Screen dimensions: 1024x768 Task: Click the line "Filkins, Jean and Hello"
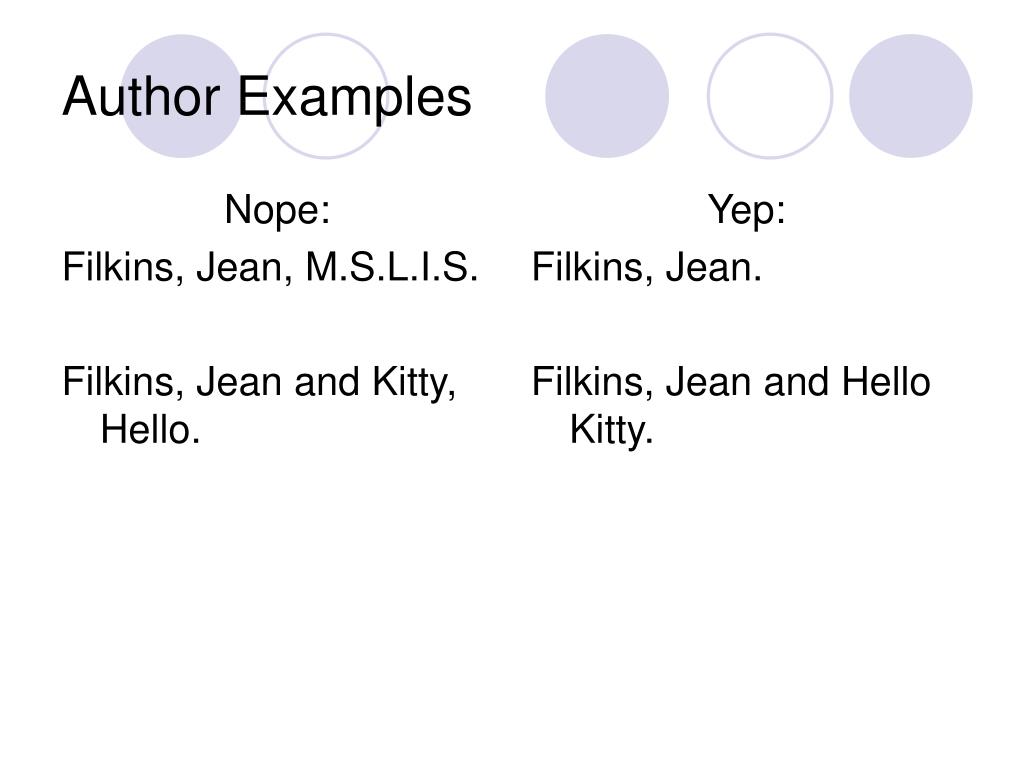click(x=731, y=381)
